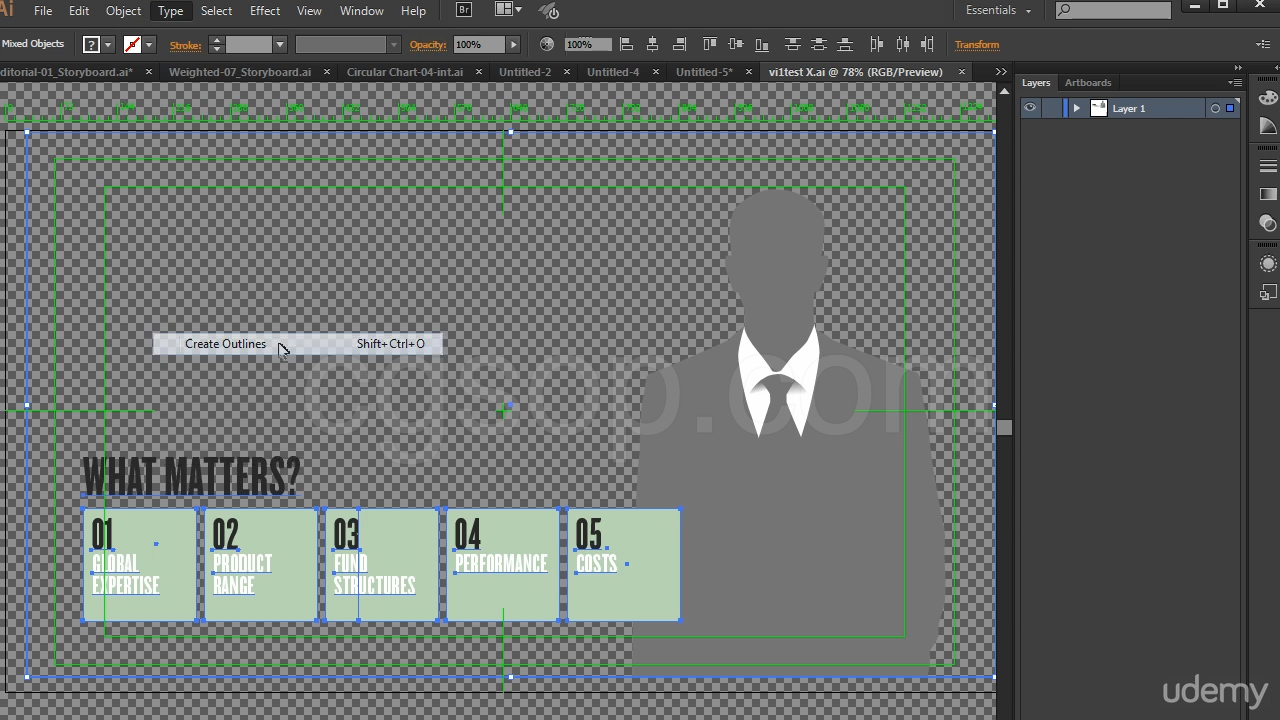
Task: Expand the Layer 1 disclosure triangle
Action: (x=1077, y=108)
